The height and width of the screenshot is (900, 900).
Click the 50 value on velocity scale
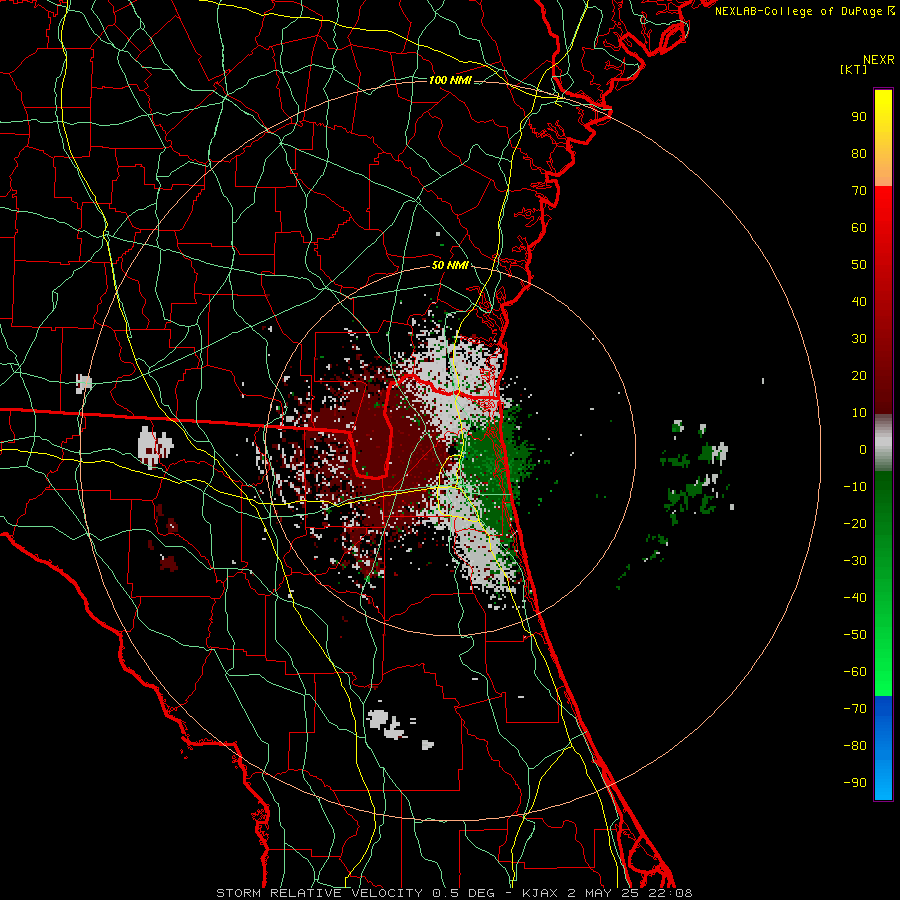859,265
